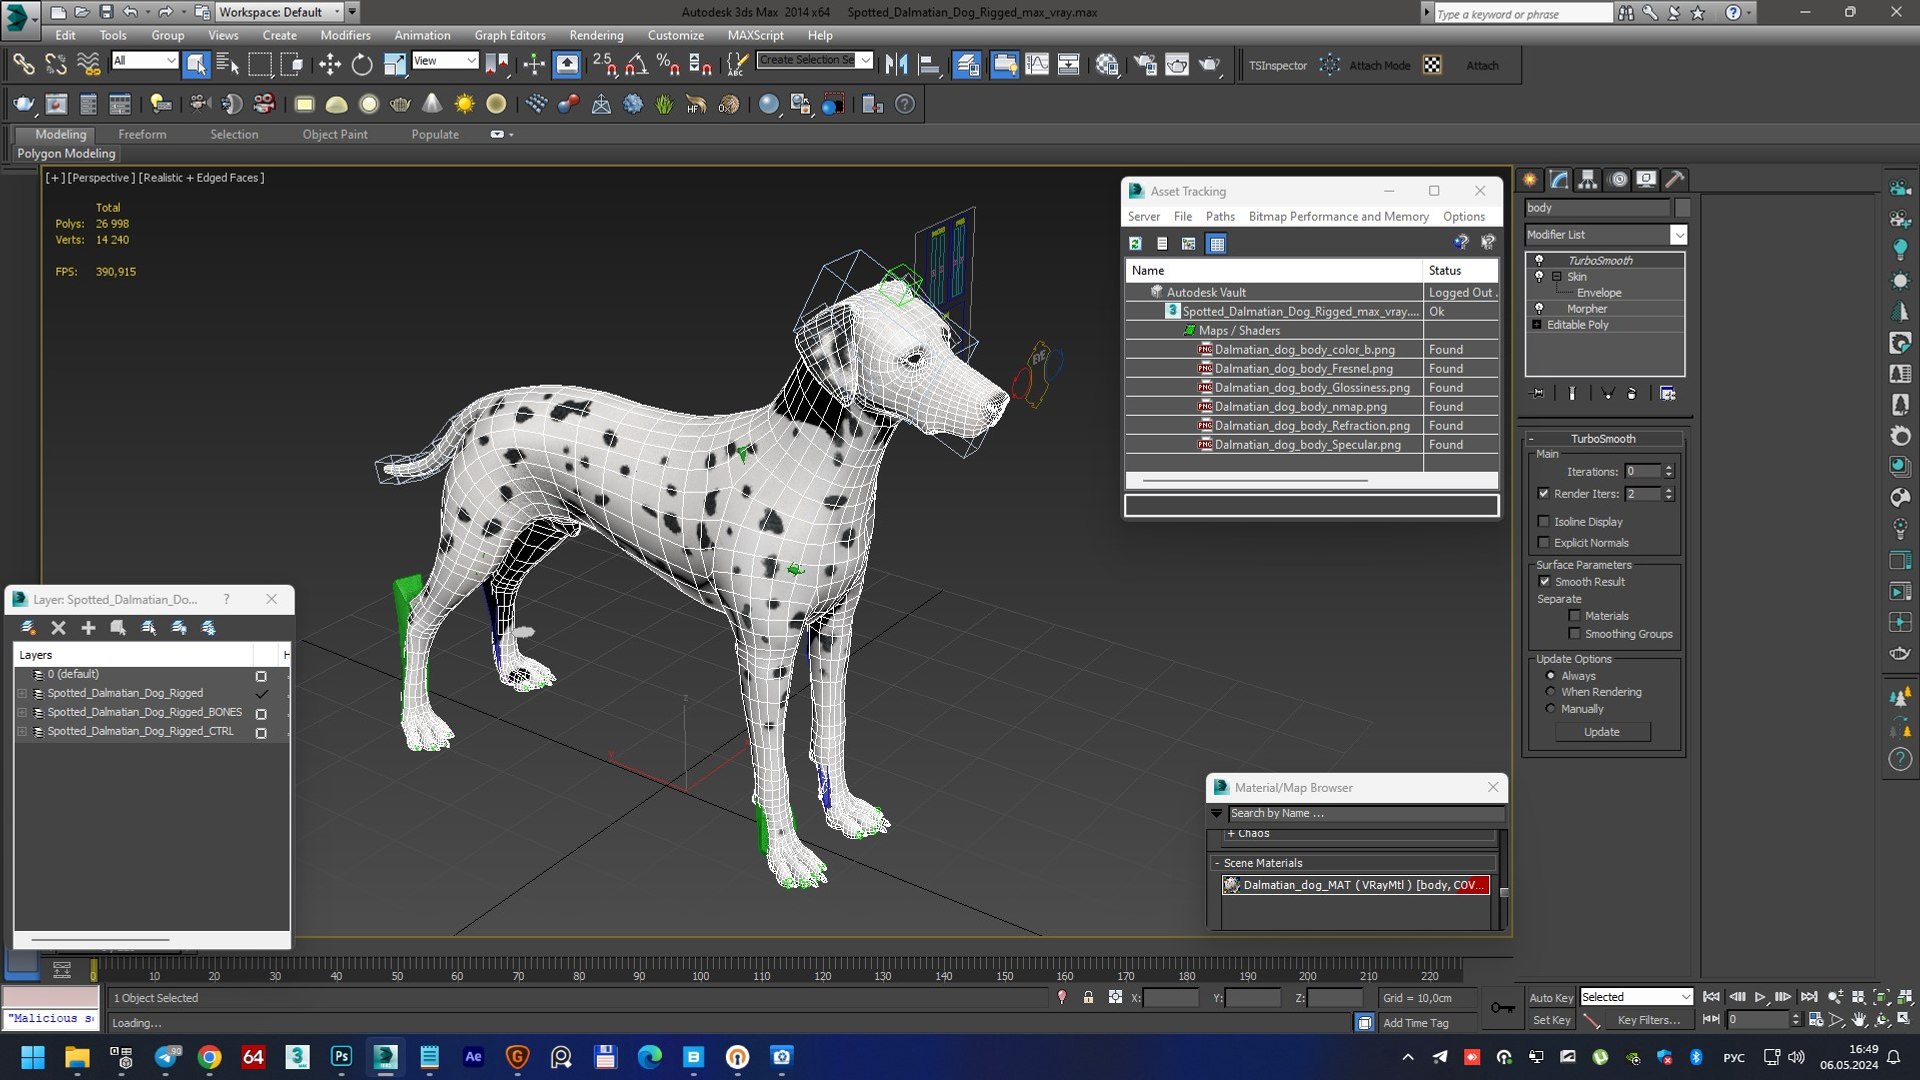Switch to the Freeform ribbon tab
The height and width of the screenshot is (1080, 1920).
click(142, 134)
